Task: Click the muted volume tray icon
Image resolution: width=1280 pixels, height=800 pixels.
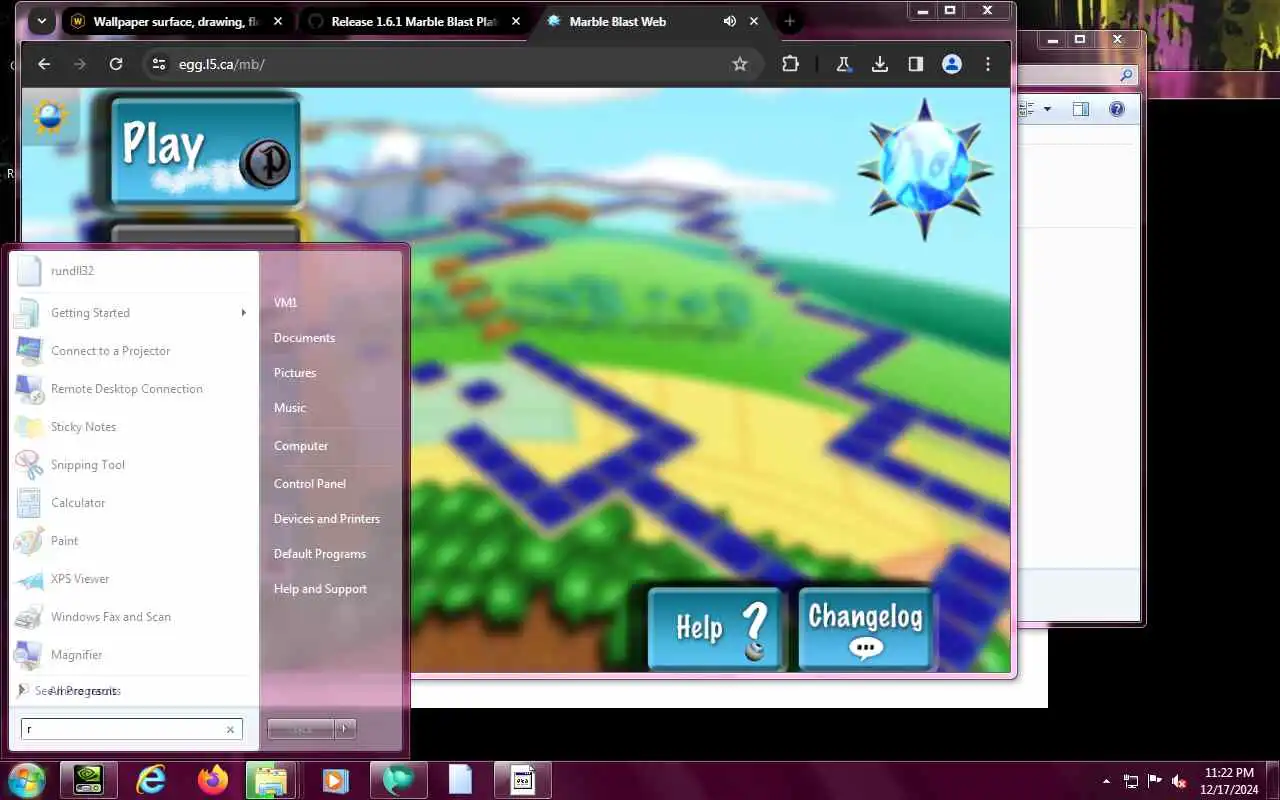Action: (1179, 781)
